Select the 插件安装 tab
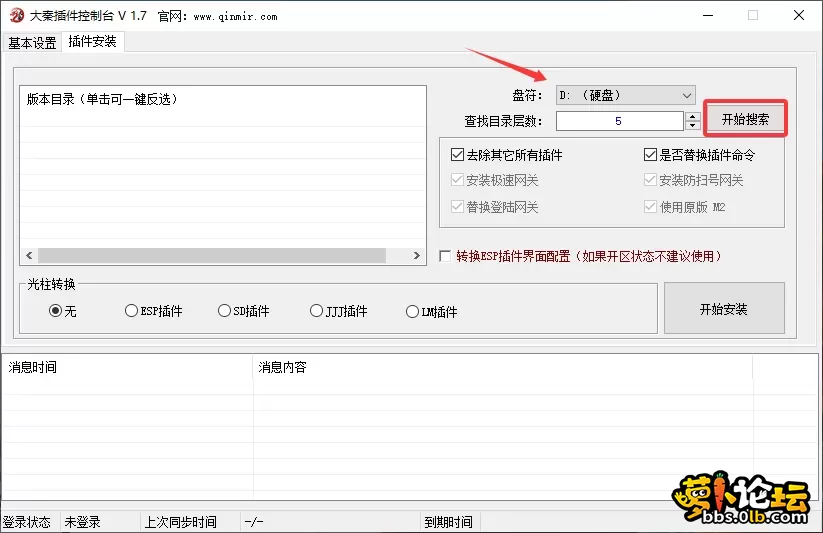Image resolution: width=823 pixels, height=533 pixels. click(92, 41)
